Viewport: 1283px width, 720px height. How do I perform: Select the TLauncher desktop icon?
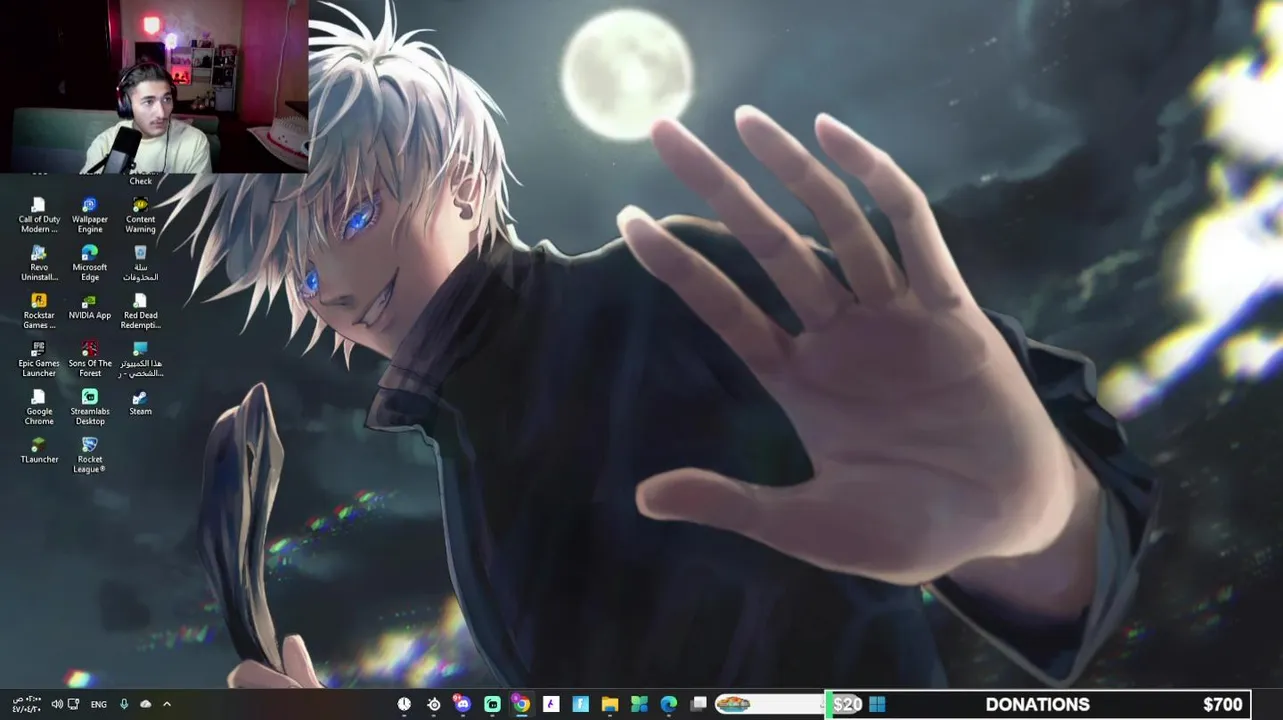point(39,450)
